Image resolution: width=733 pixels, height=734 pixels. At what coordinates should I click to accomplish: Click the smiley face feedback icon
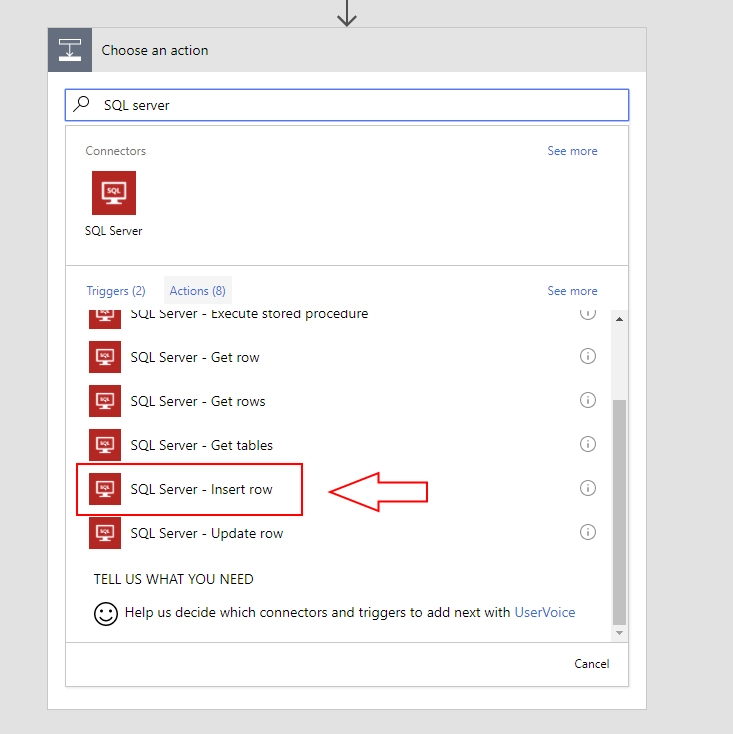tap(106, 613)
